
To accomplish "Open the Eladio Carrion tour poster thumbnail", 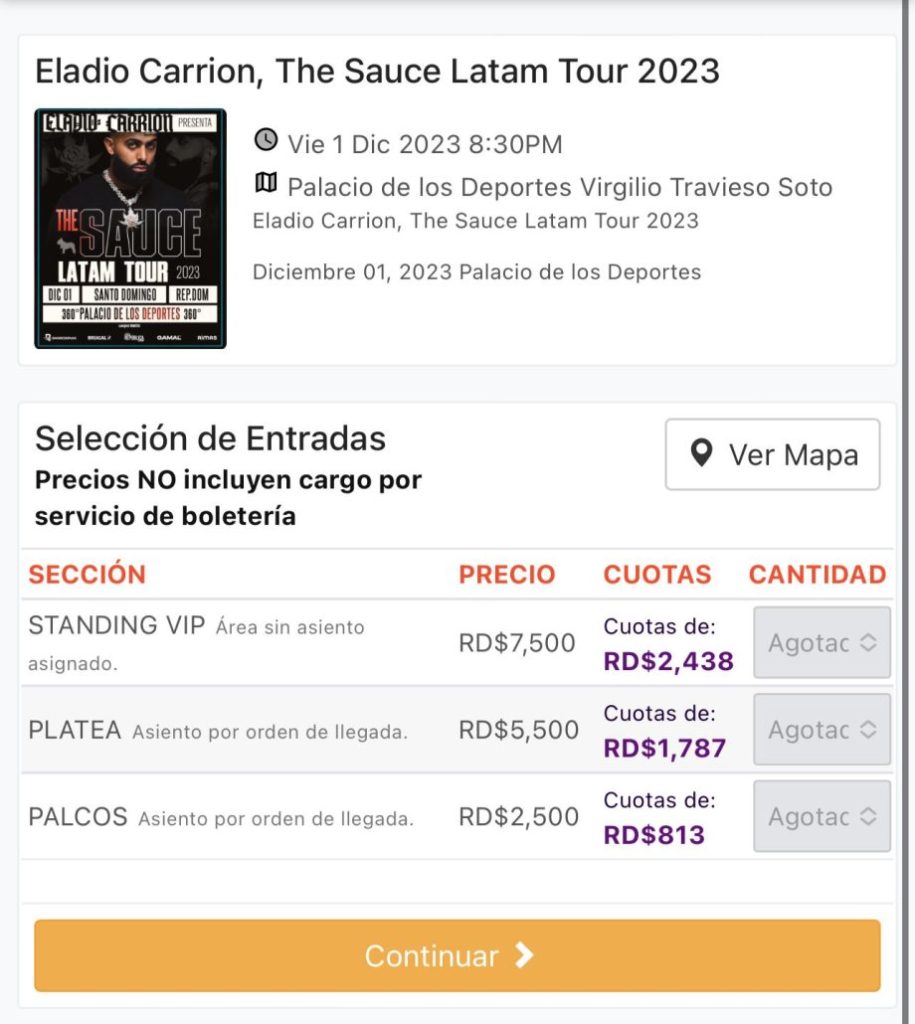I will [x=131, y=229].
